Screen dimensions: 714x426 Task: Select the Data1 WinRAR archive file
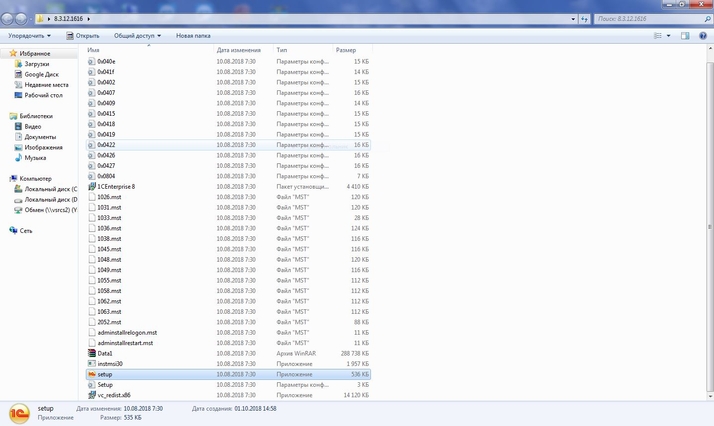(x=105, y=353)
